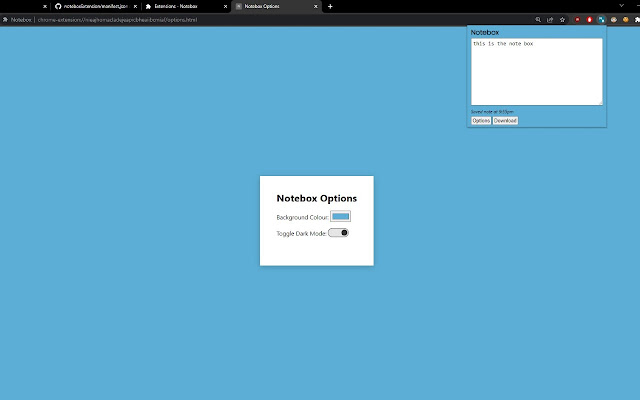Click inside the note text area
Screen dimensions: 640x400
tap(536, 72)
